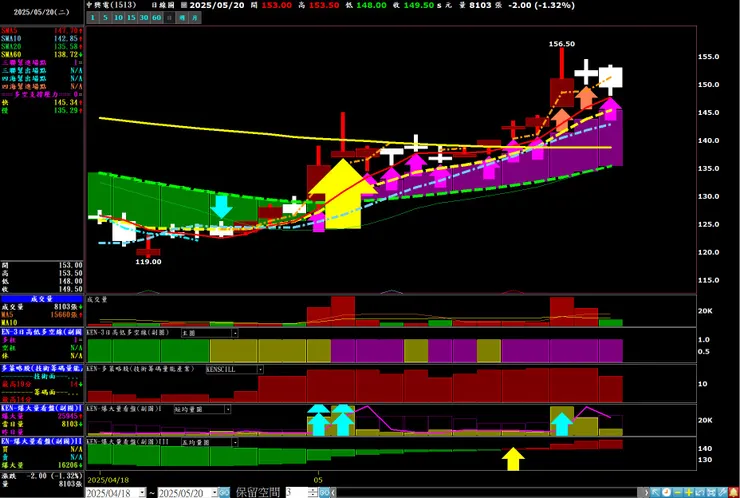Click the MA5 15660張 volume row
740x498 pixels.
click(x=42, y=315)
